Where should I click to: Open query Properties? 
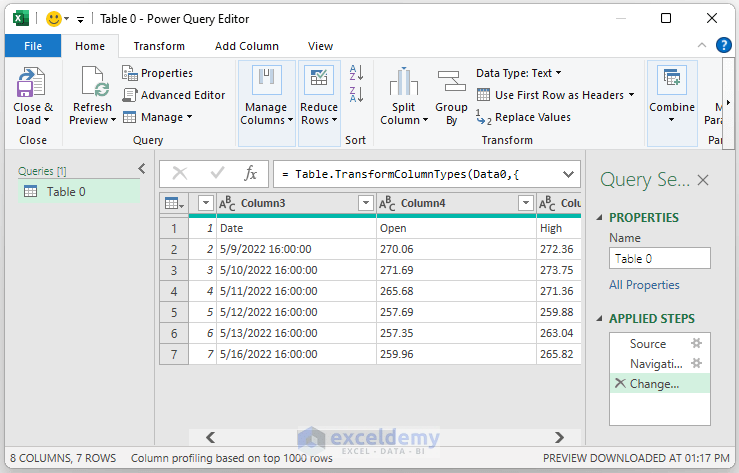157,73
